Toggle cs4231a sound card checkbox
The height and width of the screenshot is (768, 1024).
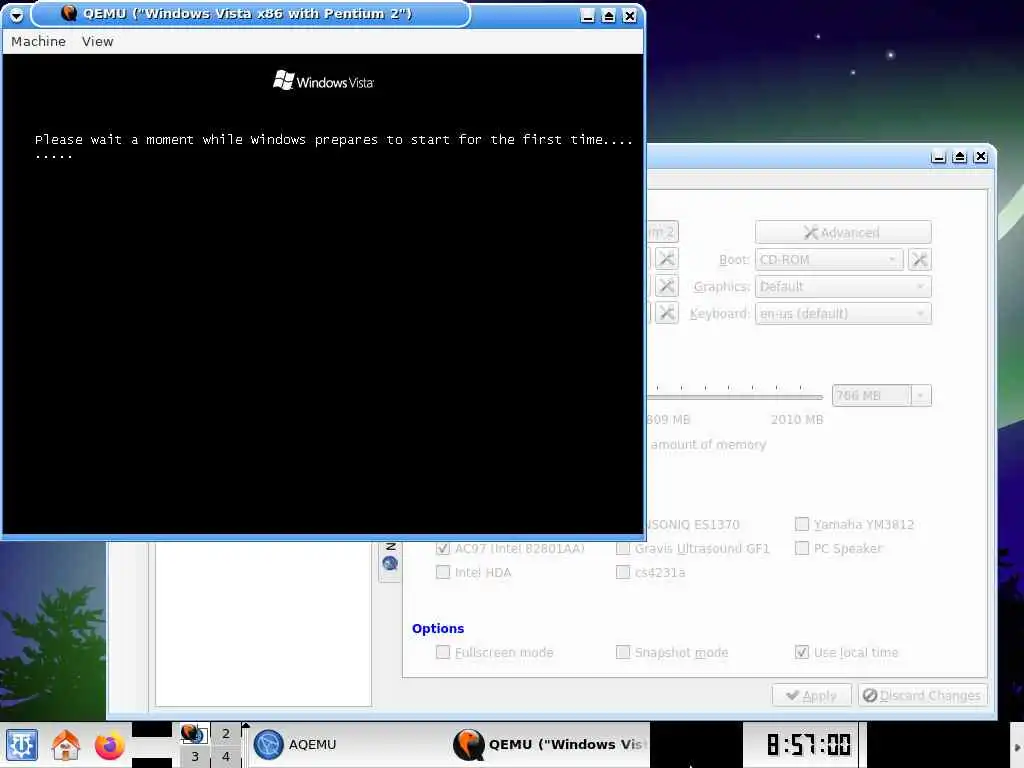click(623, 572)
